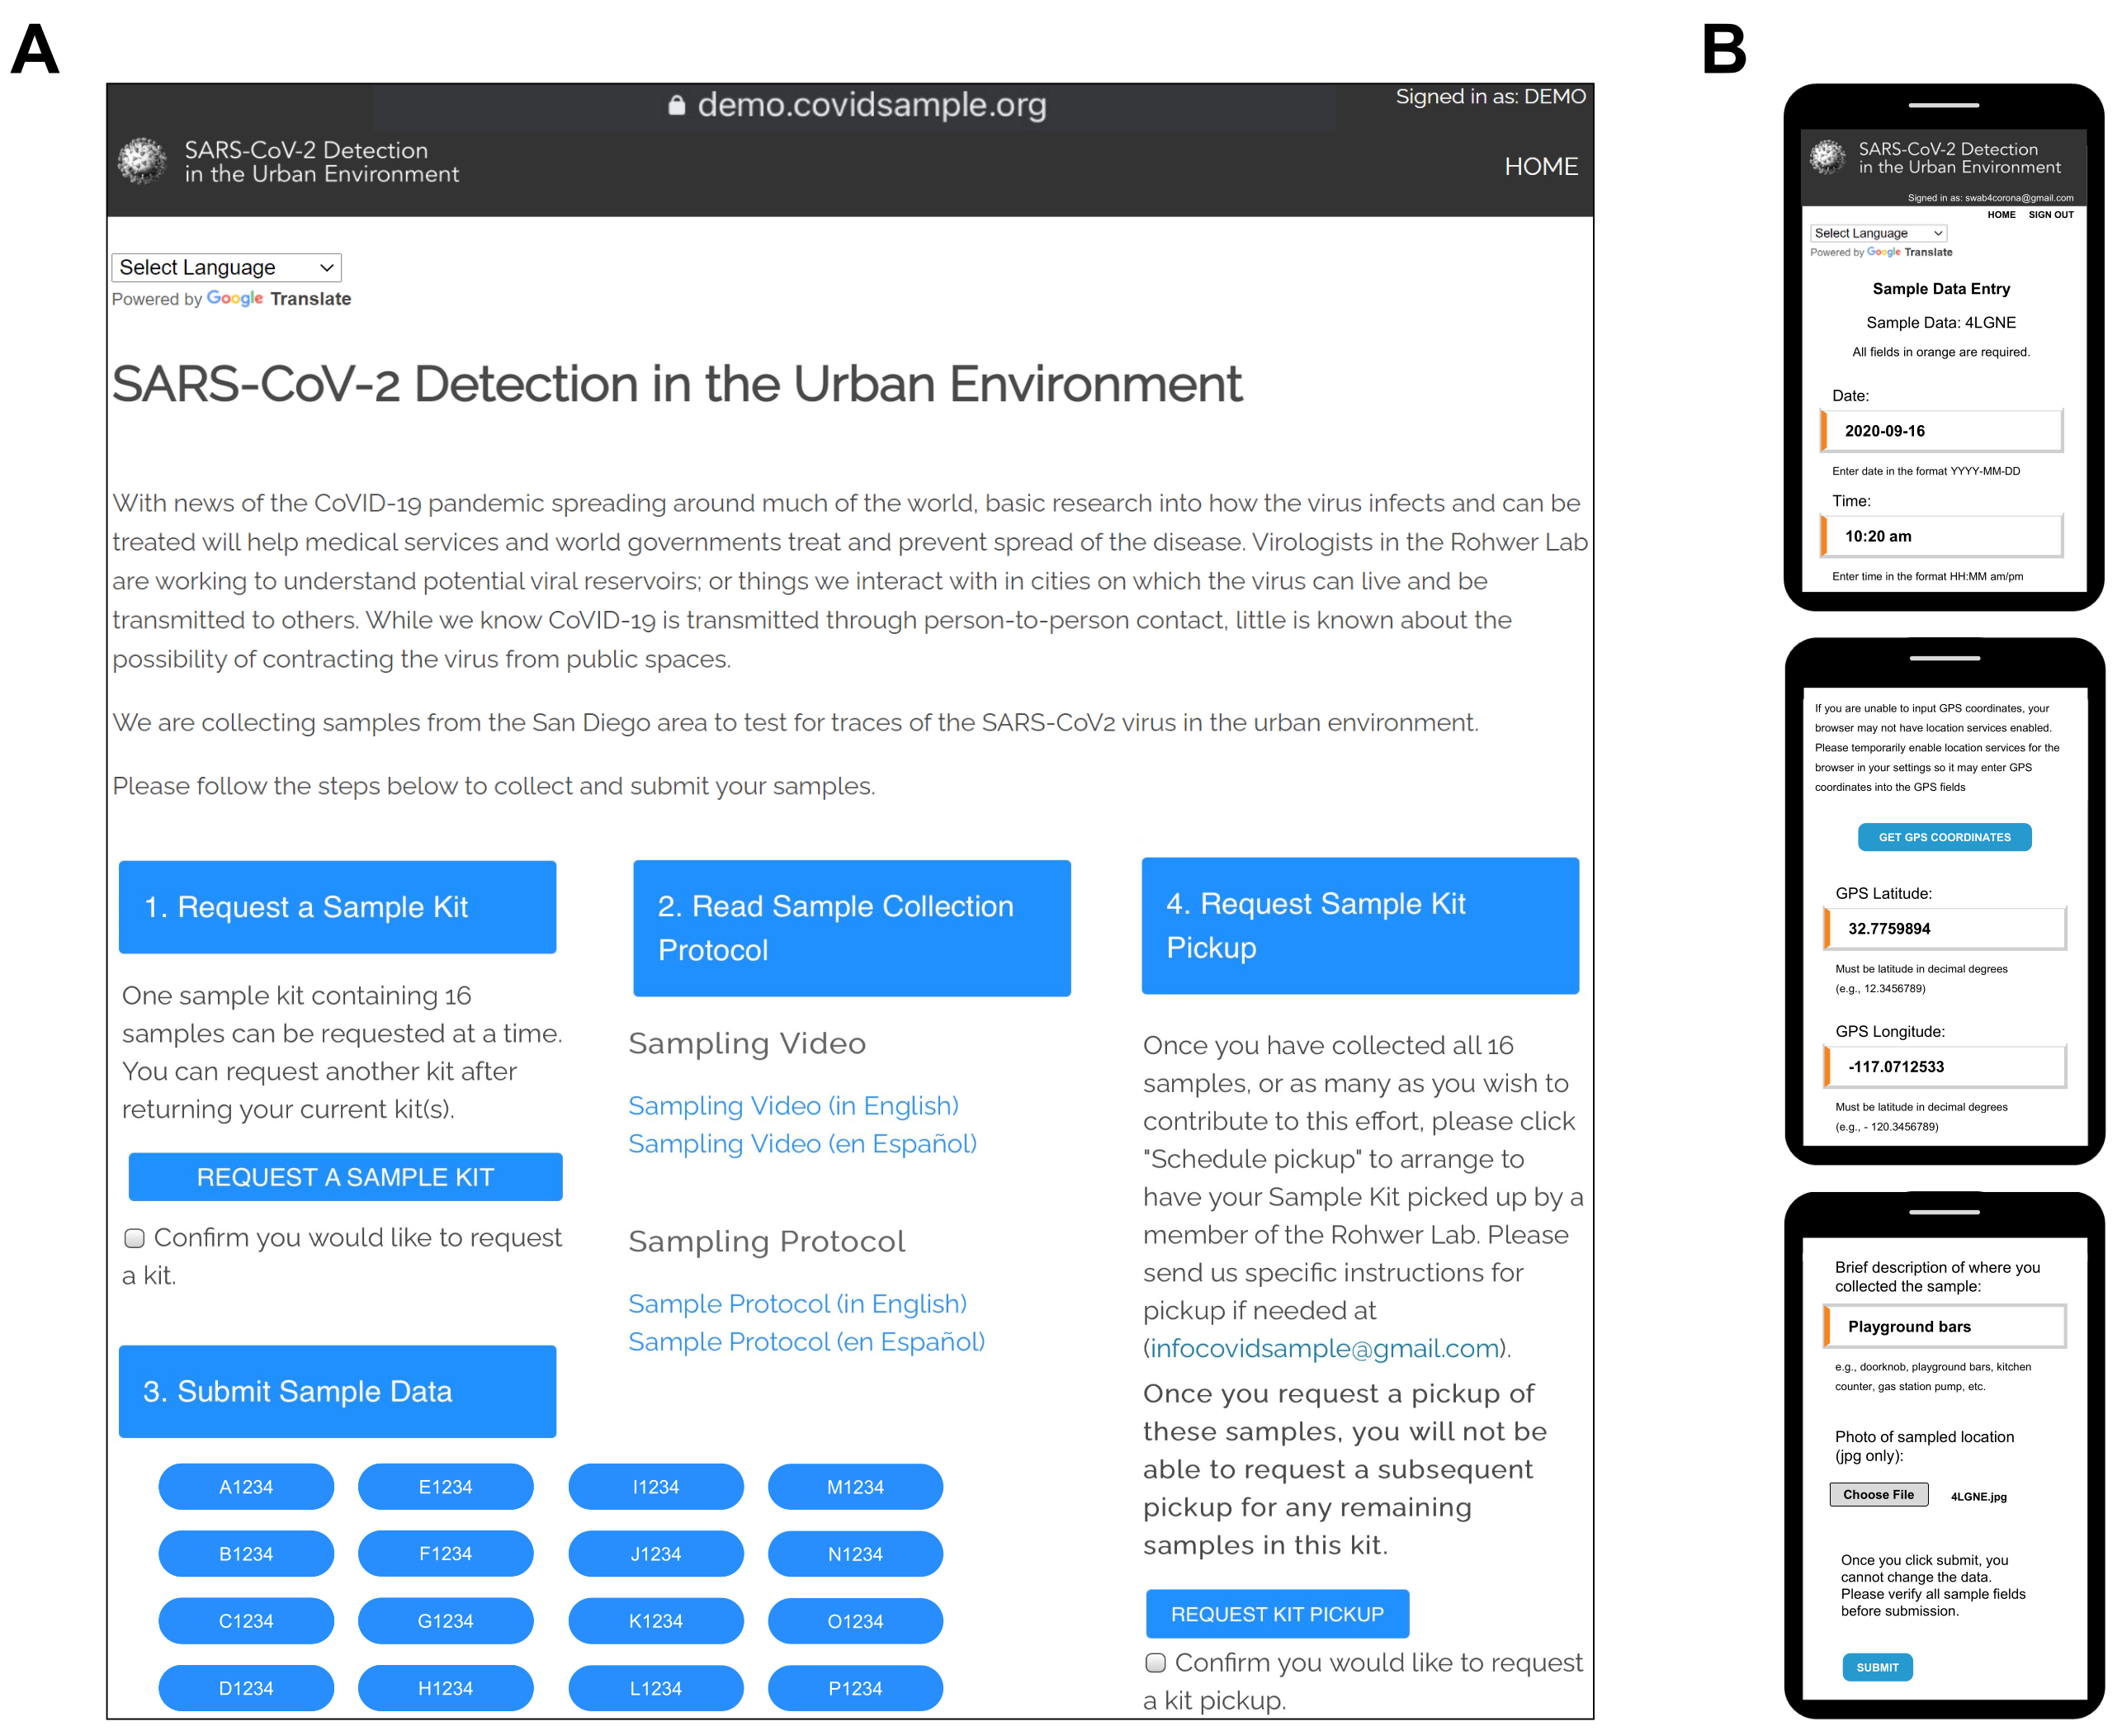Image resolution: width=2122 pixels, height=1736 pixels.
Task: Check the box to confirm kit pickup request
Action: pyautogui.click(x=1155, y=1663)
